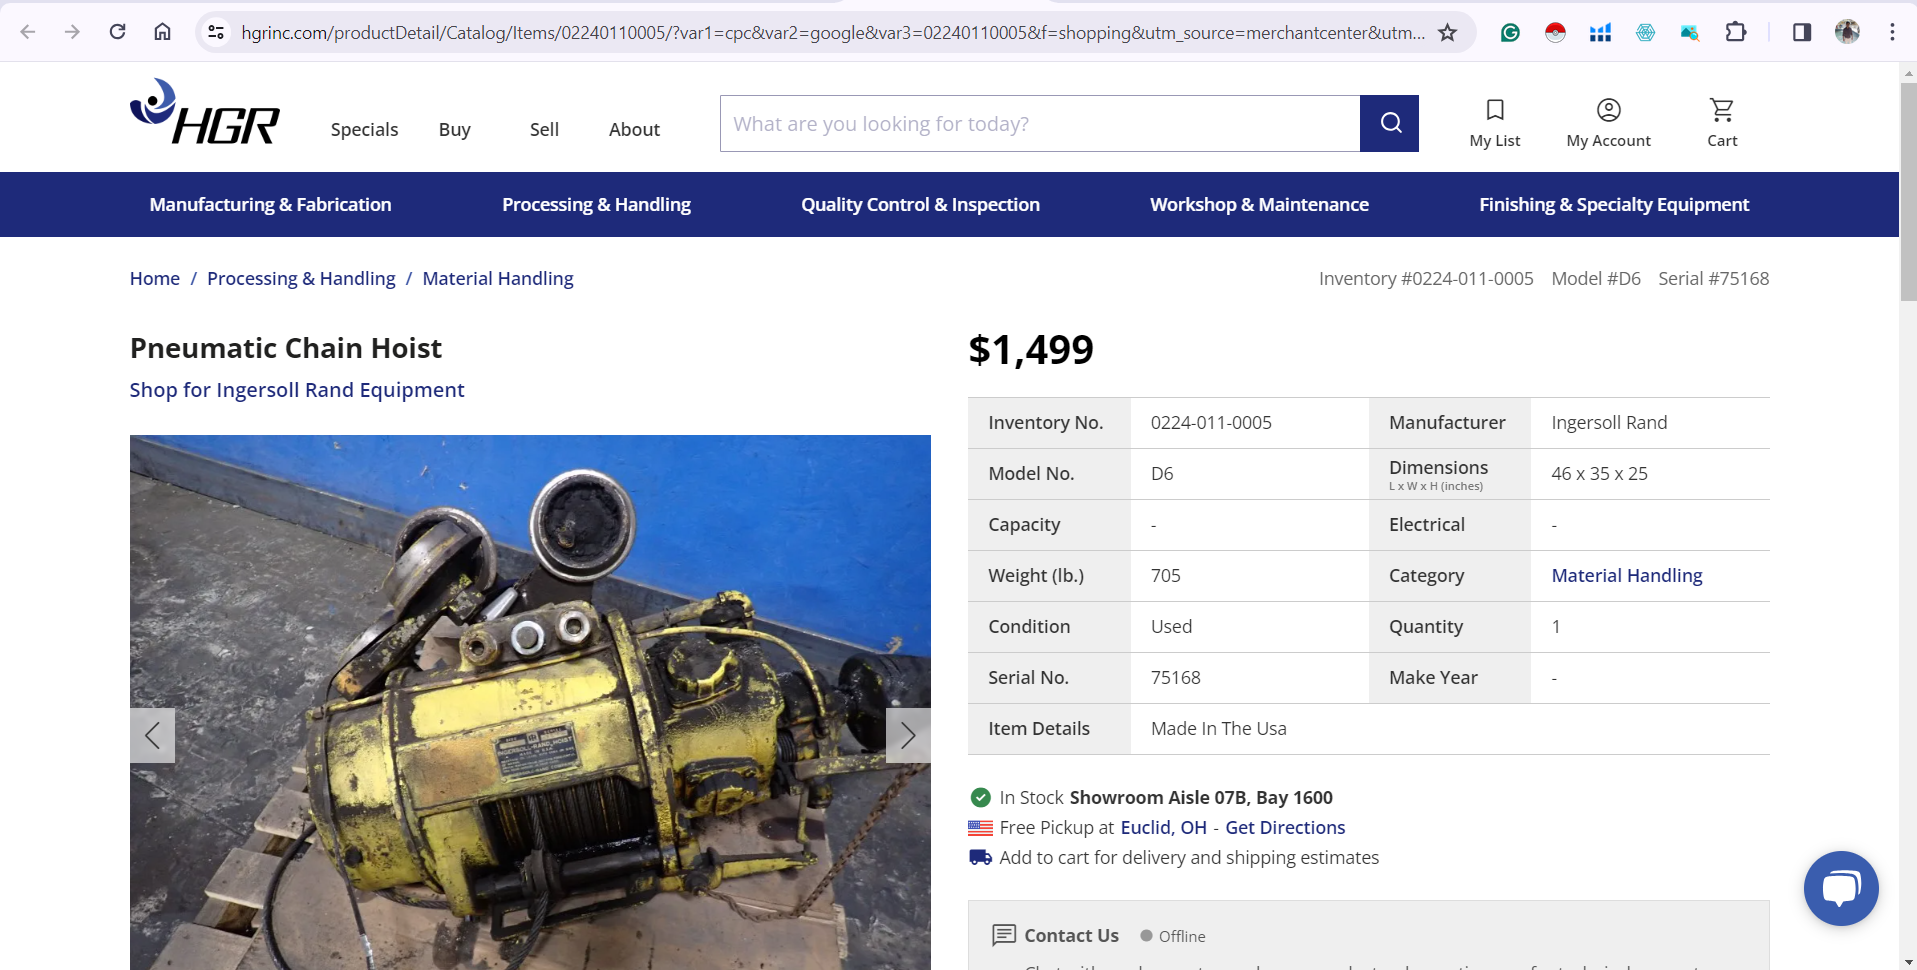
Task: Reload the page
Action: pyautogui.click(x=117, y=32)
